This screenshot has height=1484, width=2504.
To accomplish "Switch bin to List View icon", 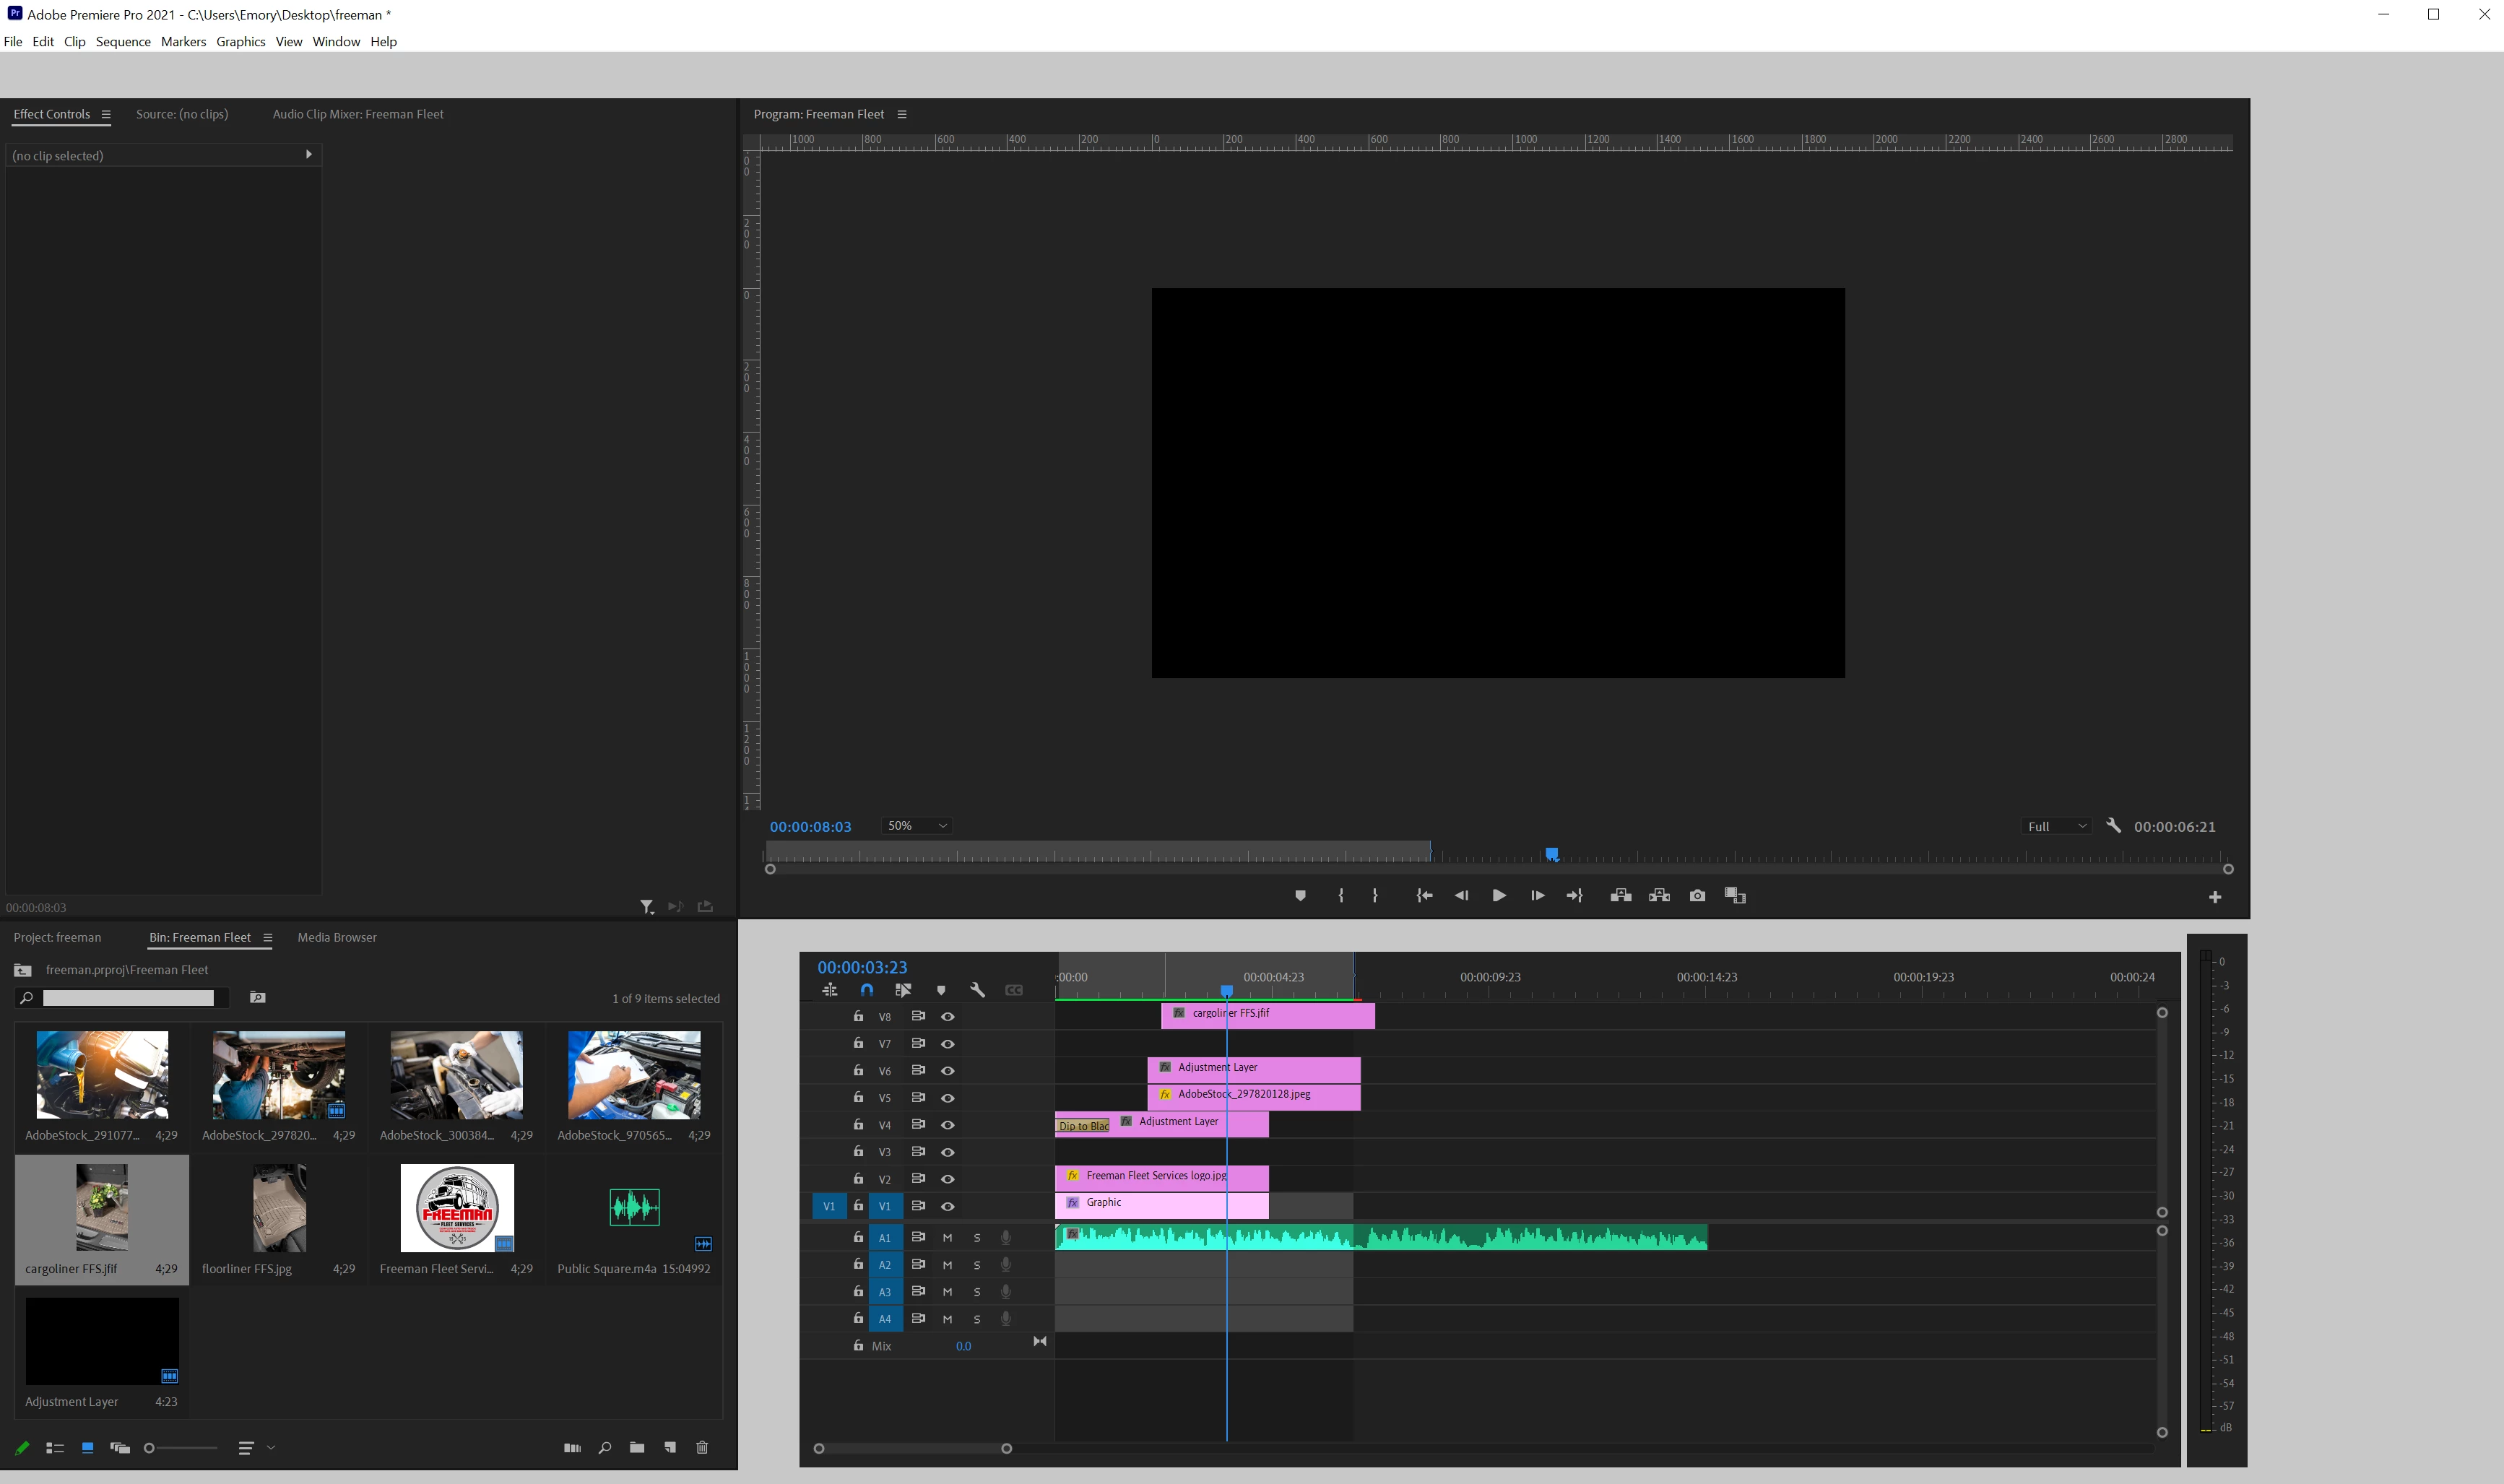I will (x=55, y=1448).
